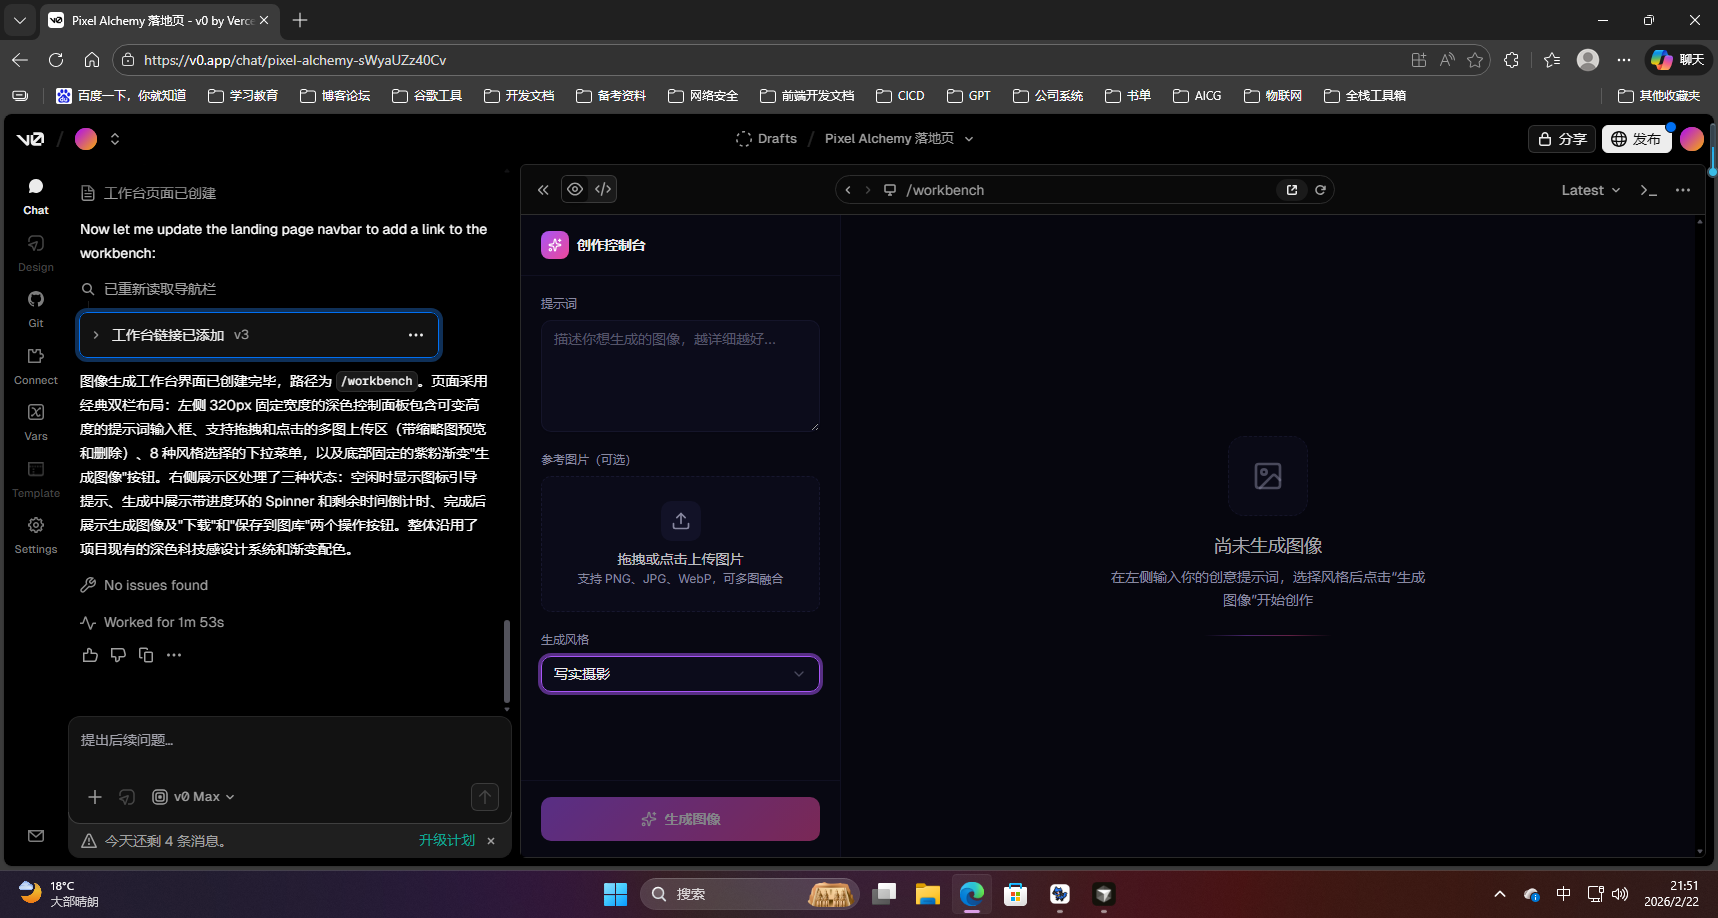Open the Design panel in the sidebar
Screen dimensions: 1718x918
pyautogui.click(x=35, y=250)
